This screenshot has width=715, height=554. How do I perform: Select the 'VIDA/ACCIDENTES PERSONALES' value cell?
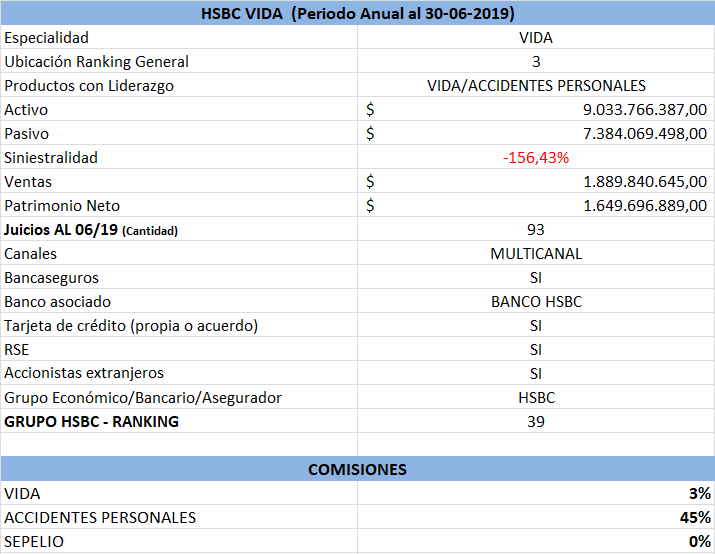[536, 86]
